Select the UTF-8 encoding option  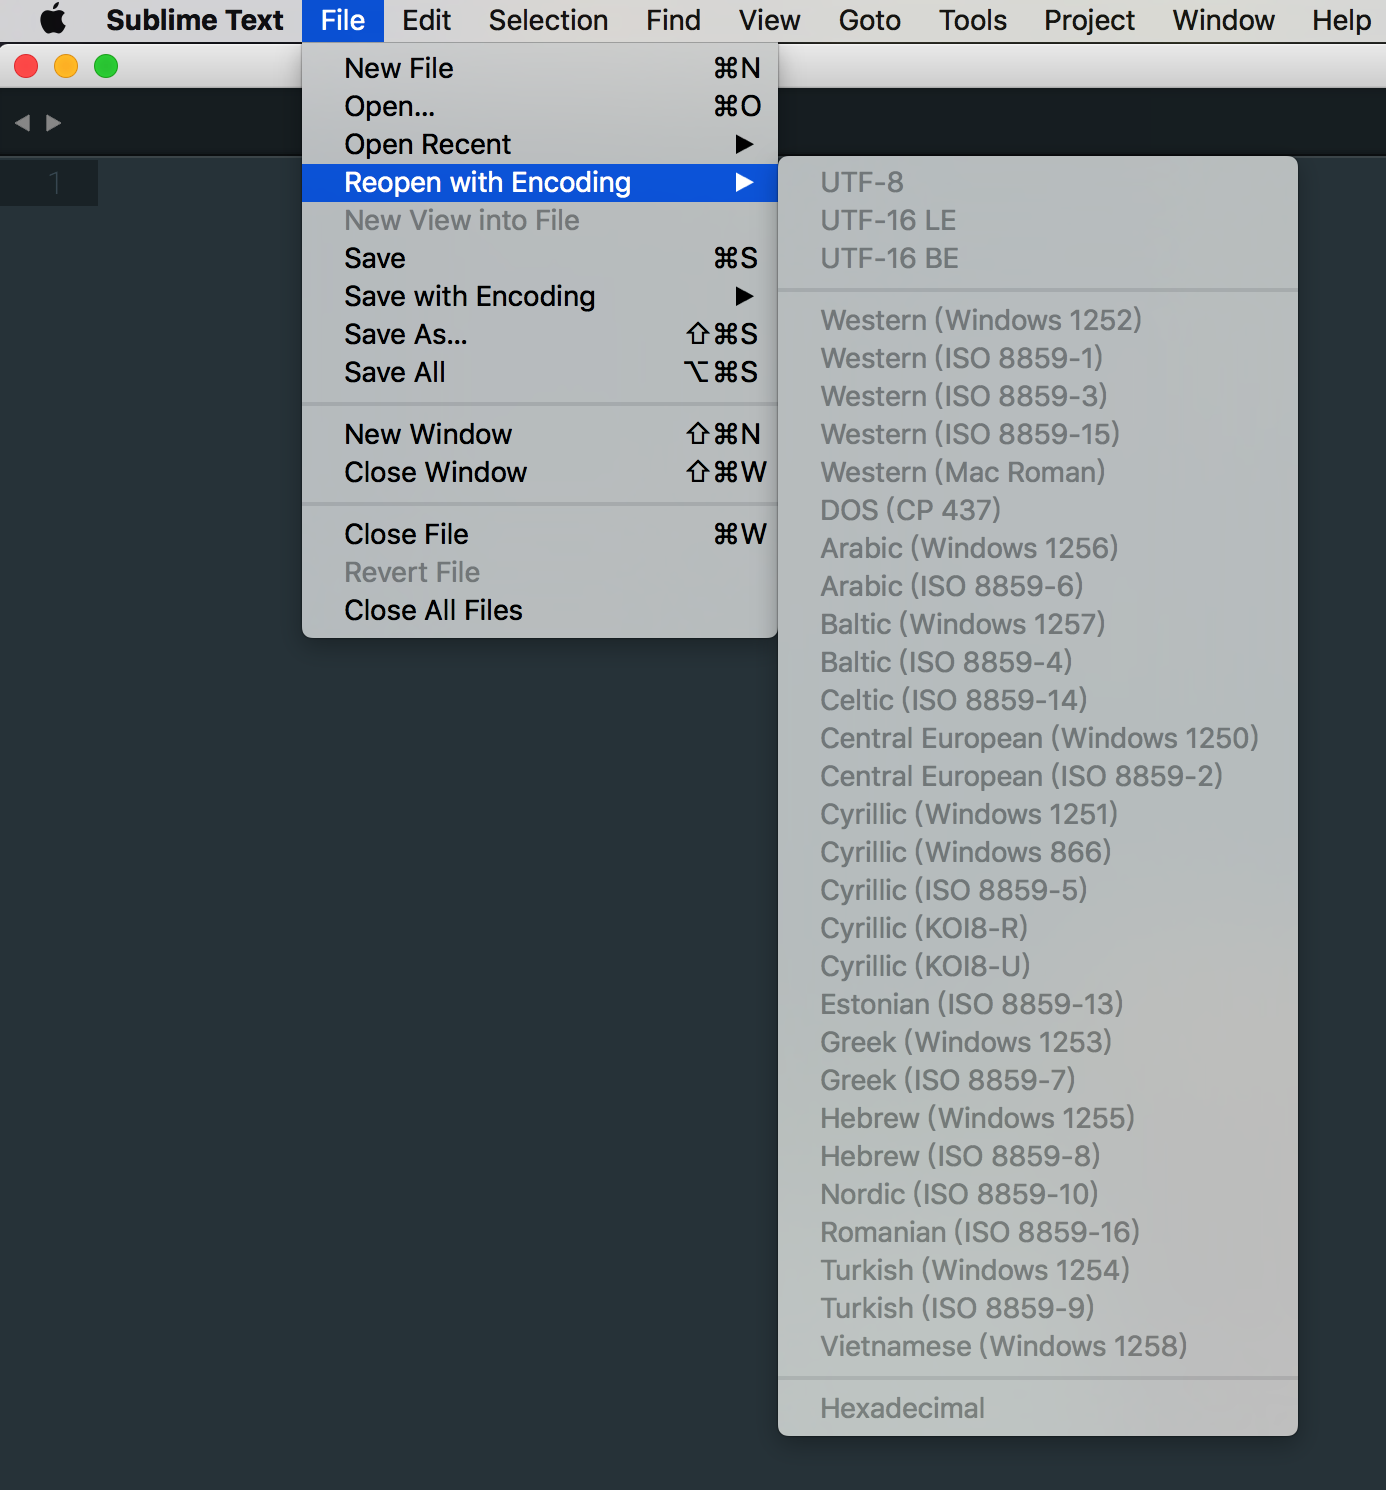(861, 182)
